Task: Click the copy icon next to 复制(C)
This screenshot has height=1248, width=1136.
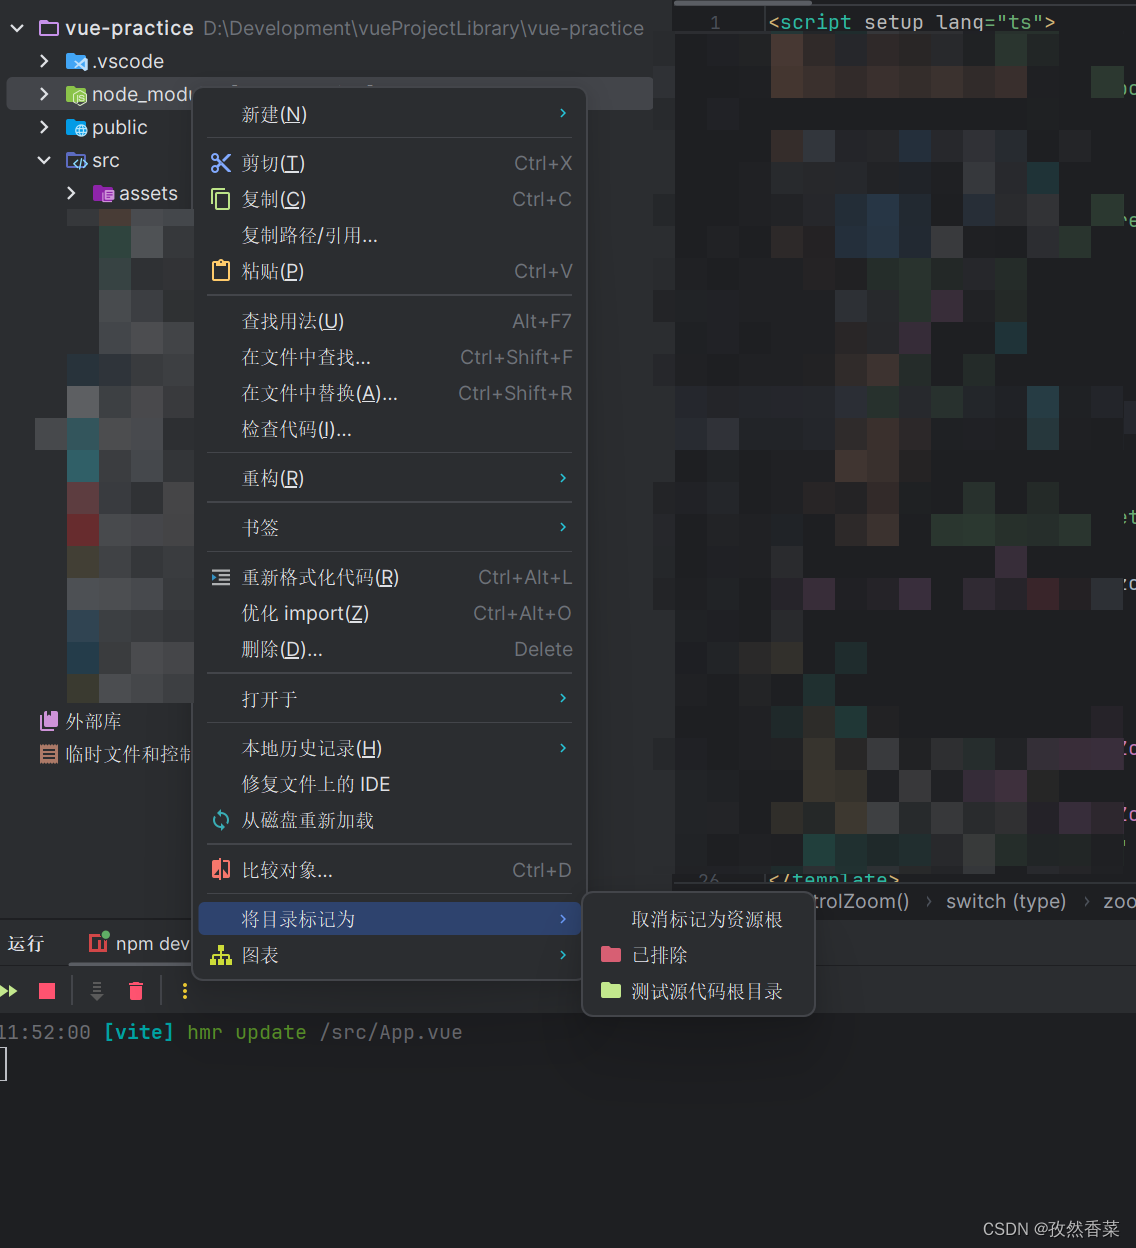Action: tap(220, 198)
